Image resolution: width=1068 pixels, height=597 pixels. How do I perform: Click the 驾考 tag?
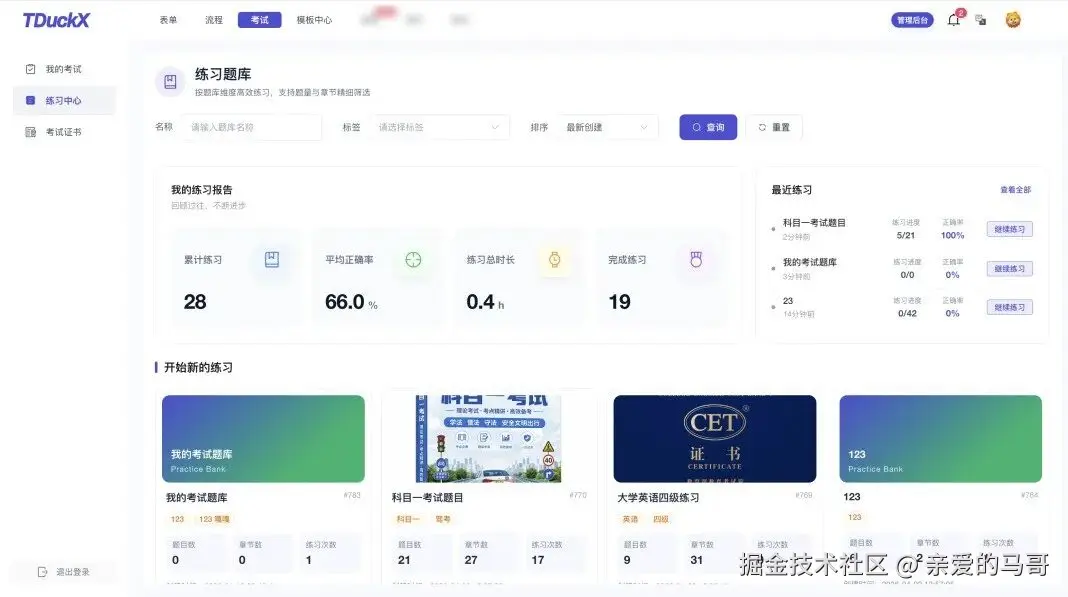tap(443, 519)
